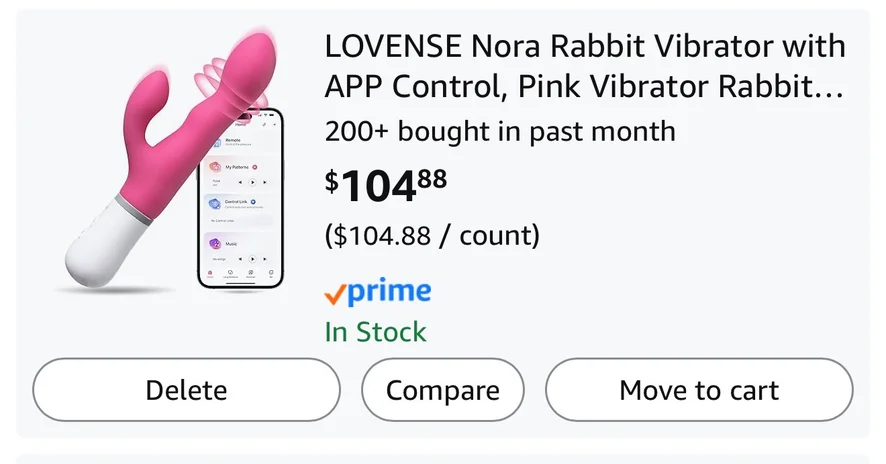This screenshot has width=886, height=464.
Task: Click the In Stock status text
Action: click(375, 332)
